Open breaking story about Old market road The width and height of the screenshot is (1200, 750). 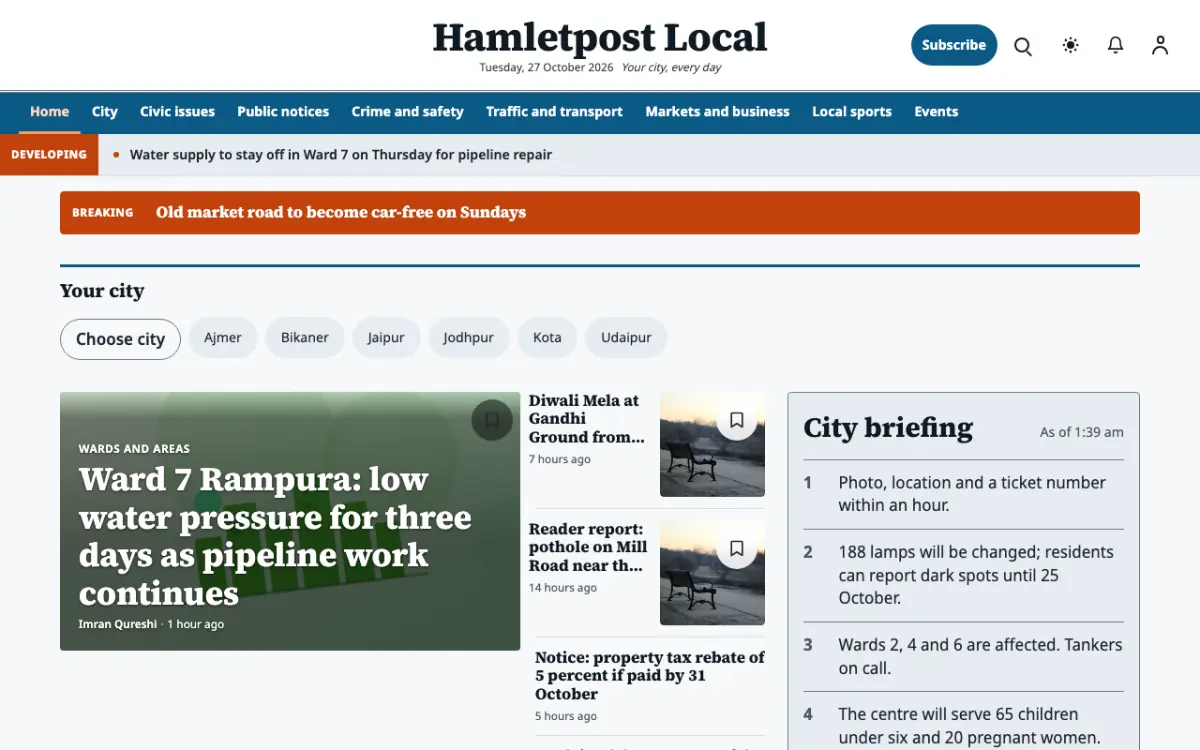tap(341, 212)
